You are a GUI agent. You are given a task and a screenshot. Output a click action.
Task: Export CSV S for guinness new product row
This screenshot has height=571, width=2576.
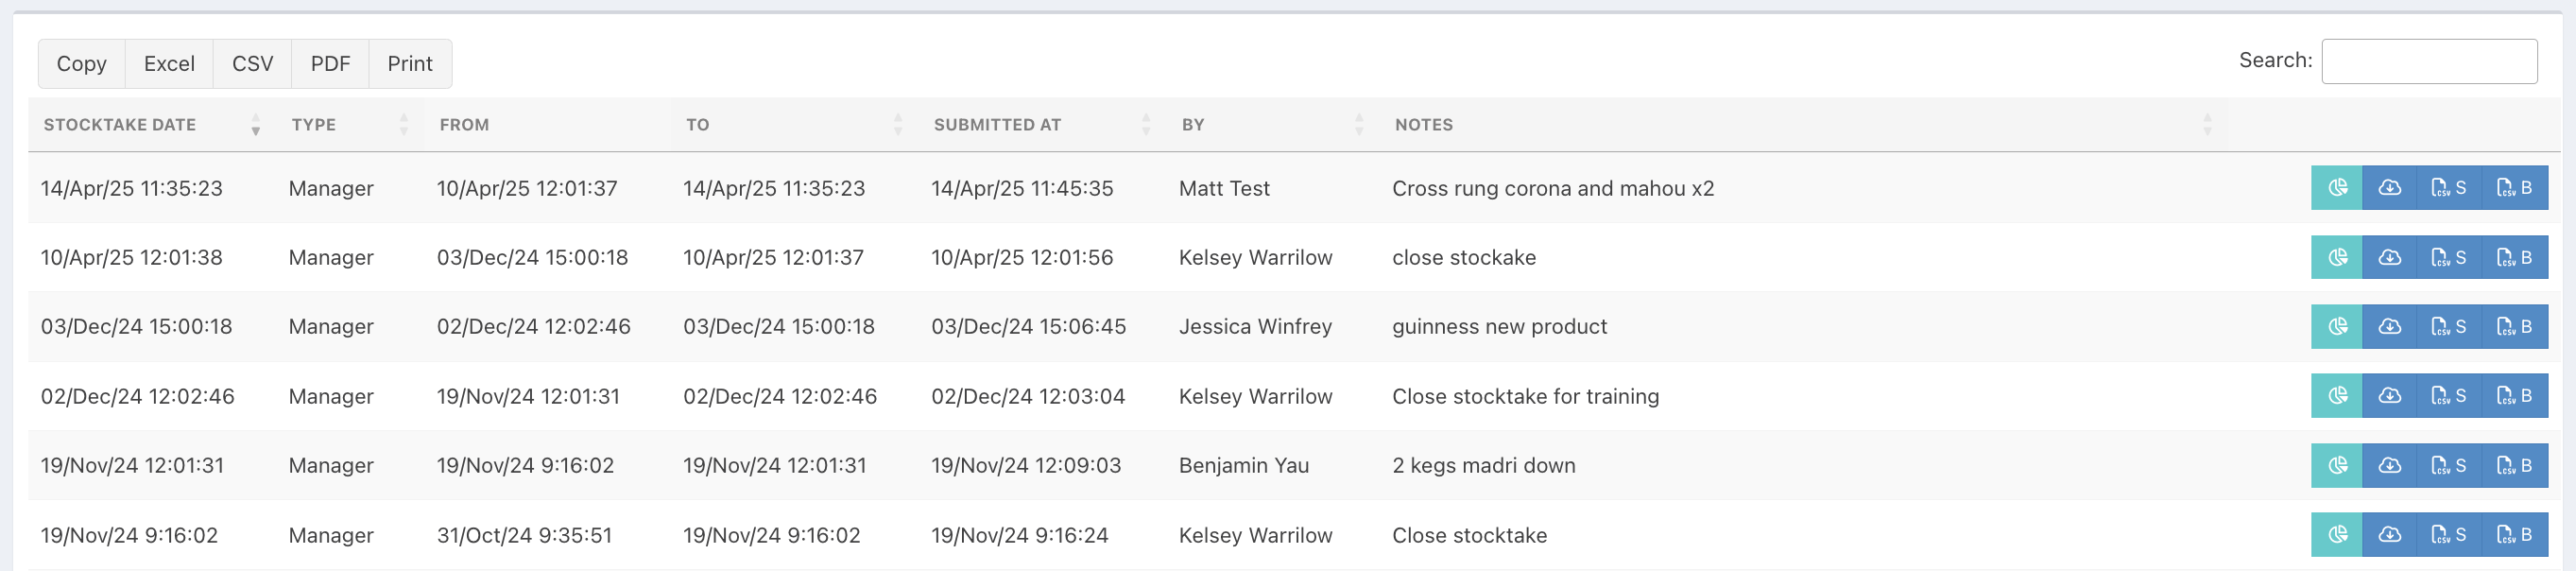tap(2448, 327)
